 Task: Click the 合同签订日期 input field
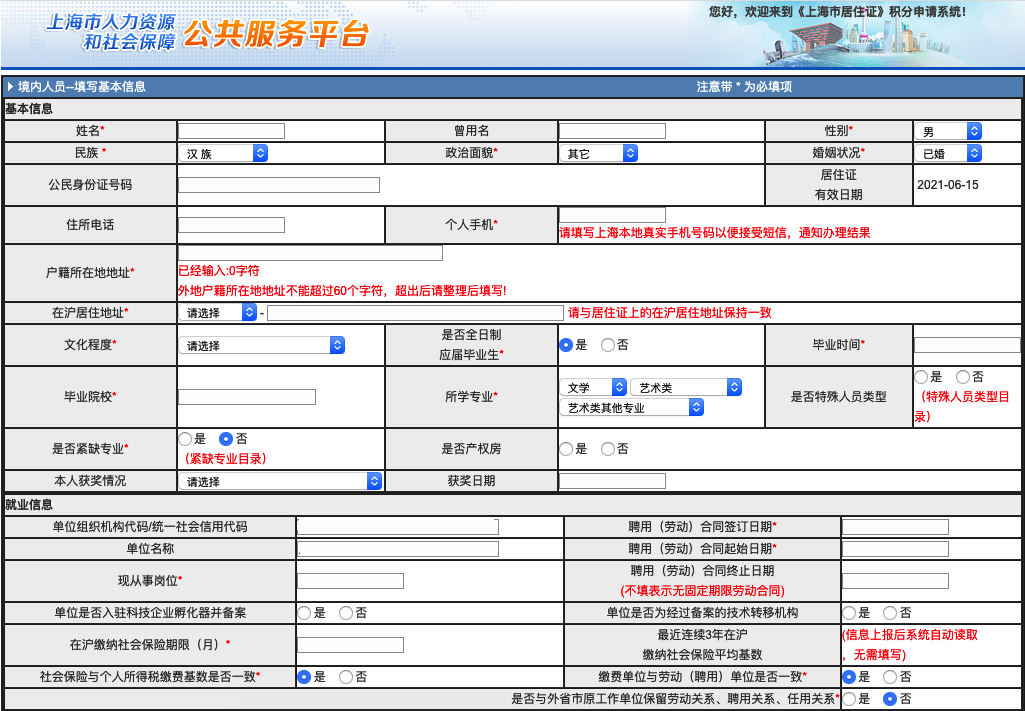tap(895, 527)
